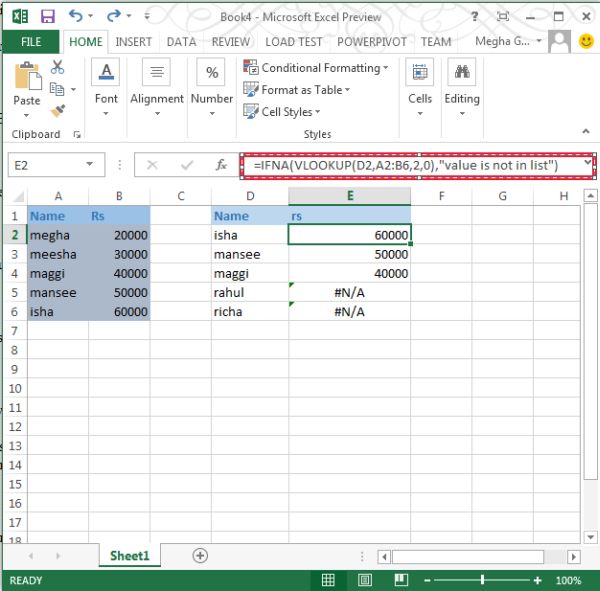Select cell with 'meesha'
Viewport: 600px width, 591px height.
(58, 254)
